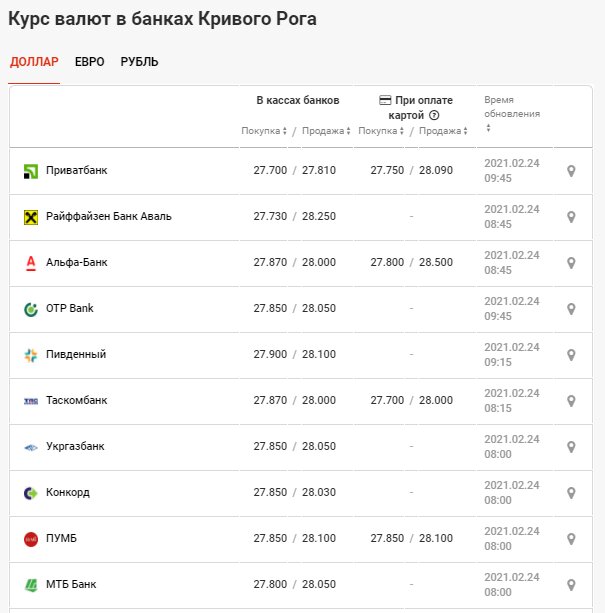Open map location pin for Райффайзен Банк Аваль
Image resolution: width=605 pixels, height=613 pixels.
tap(571, 217)
